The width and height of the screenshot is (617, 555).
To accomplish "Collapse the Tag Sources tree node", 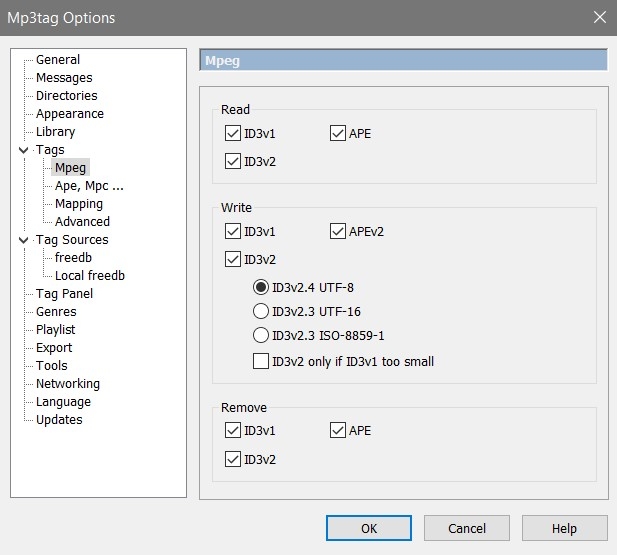I will tap(24, 240).
